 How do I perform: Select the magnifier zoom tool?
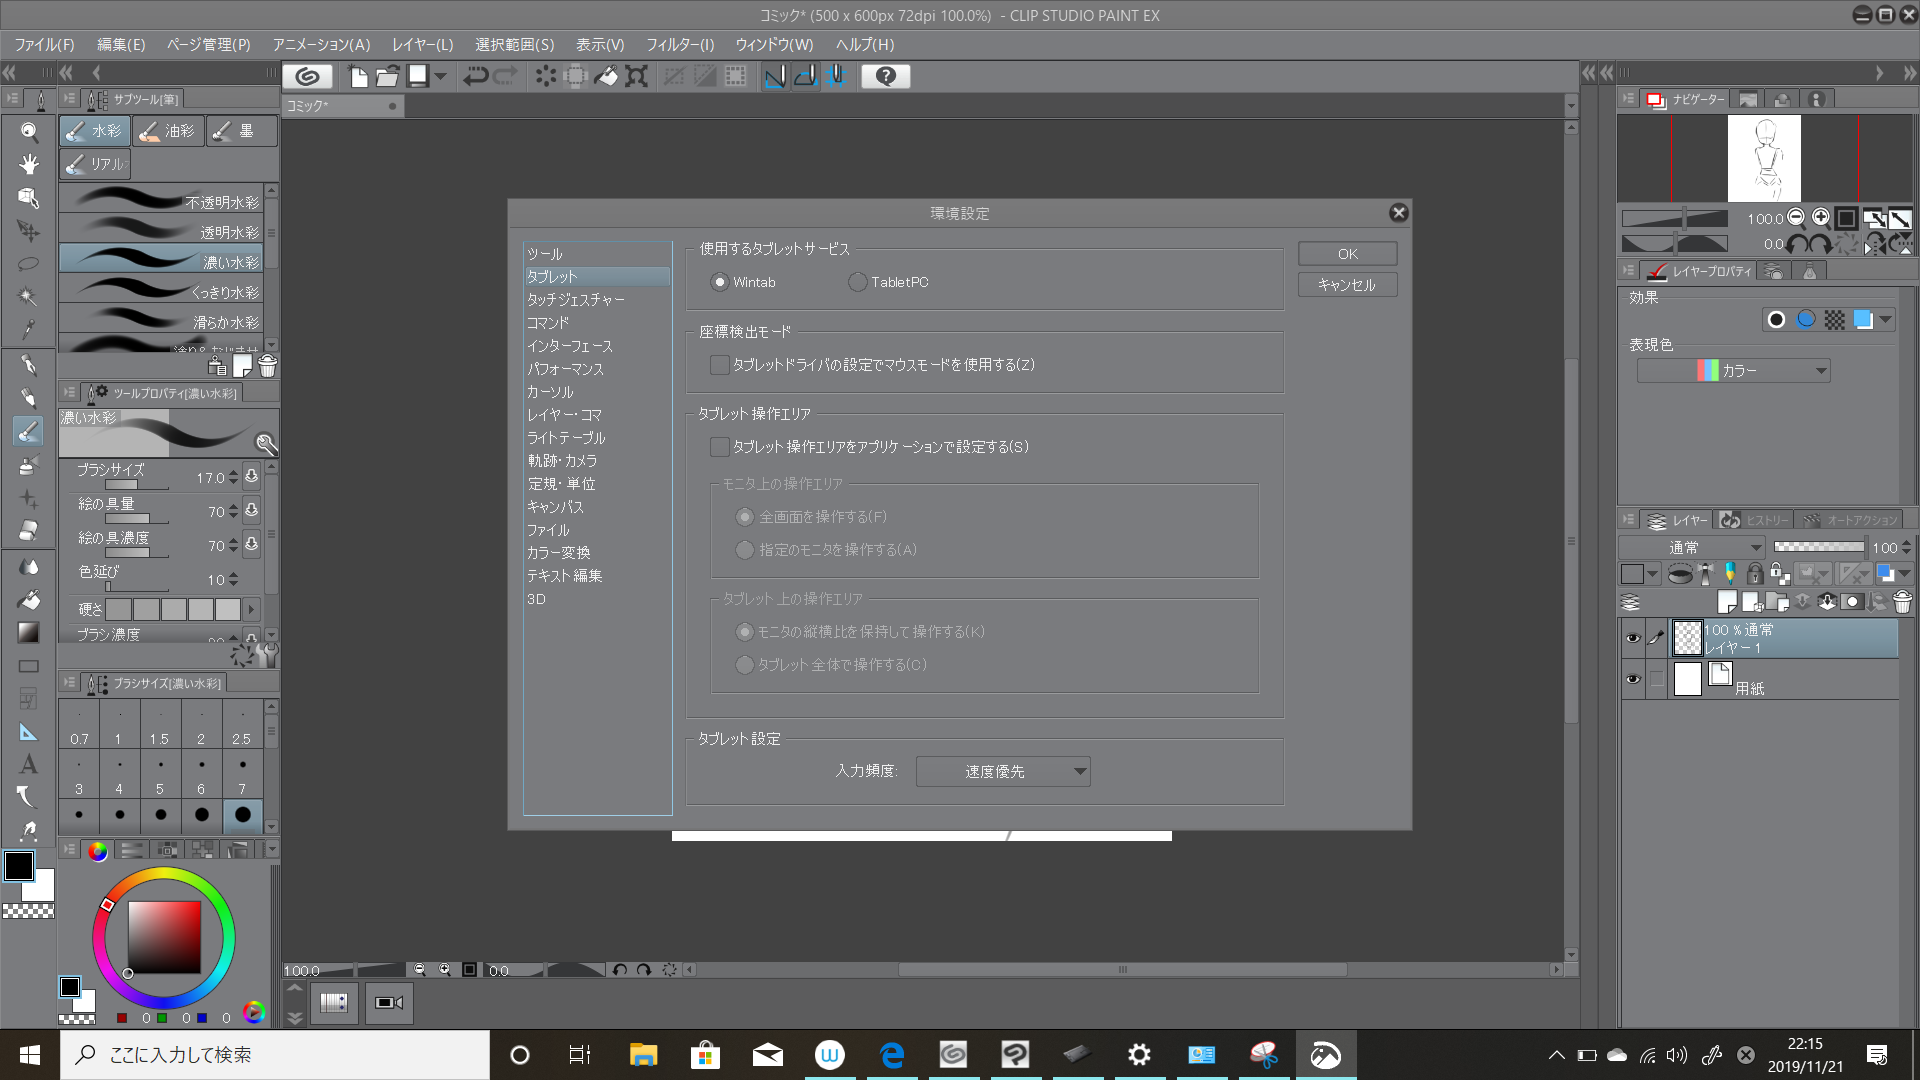pyautogui.click(x=29, y=132)
